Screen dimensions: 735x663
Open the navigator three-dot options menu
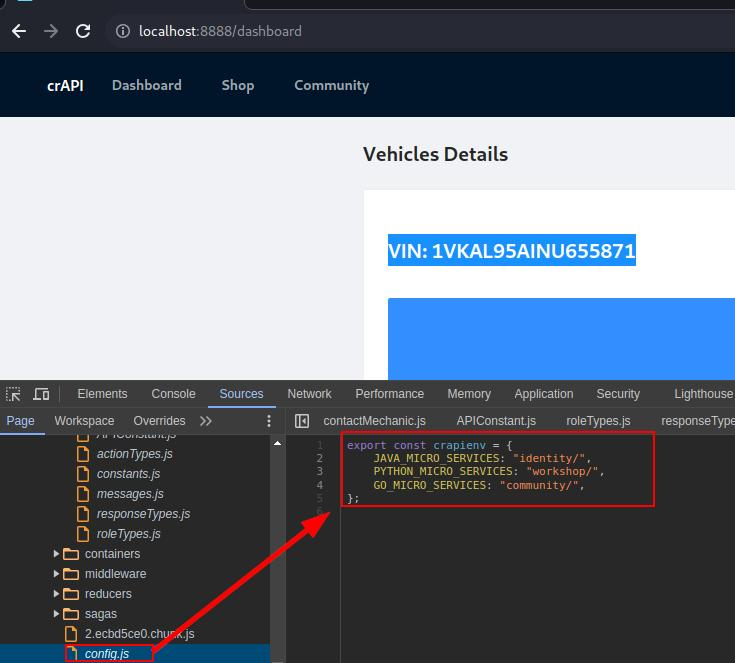[x=269, y=421]
